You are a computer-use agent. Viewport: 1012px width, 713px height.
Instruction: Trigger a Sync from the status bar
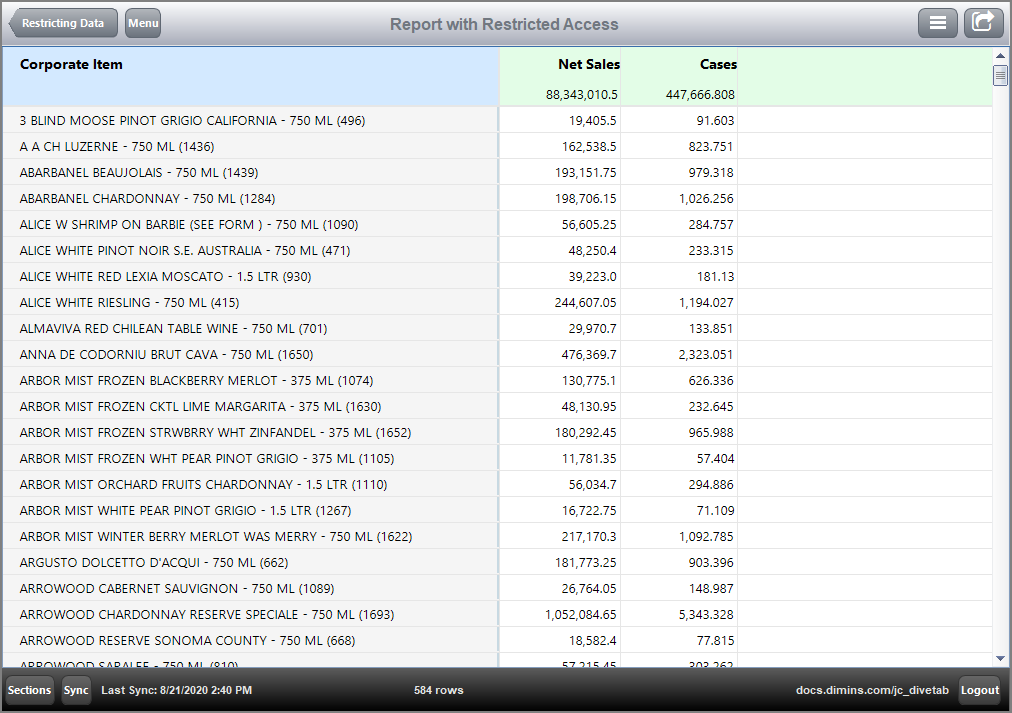76,690
